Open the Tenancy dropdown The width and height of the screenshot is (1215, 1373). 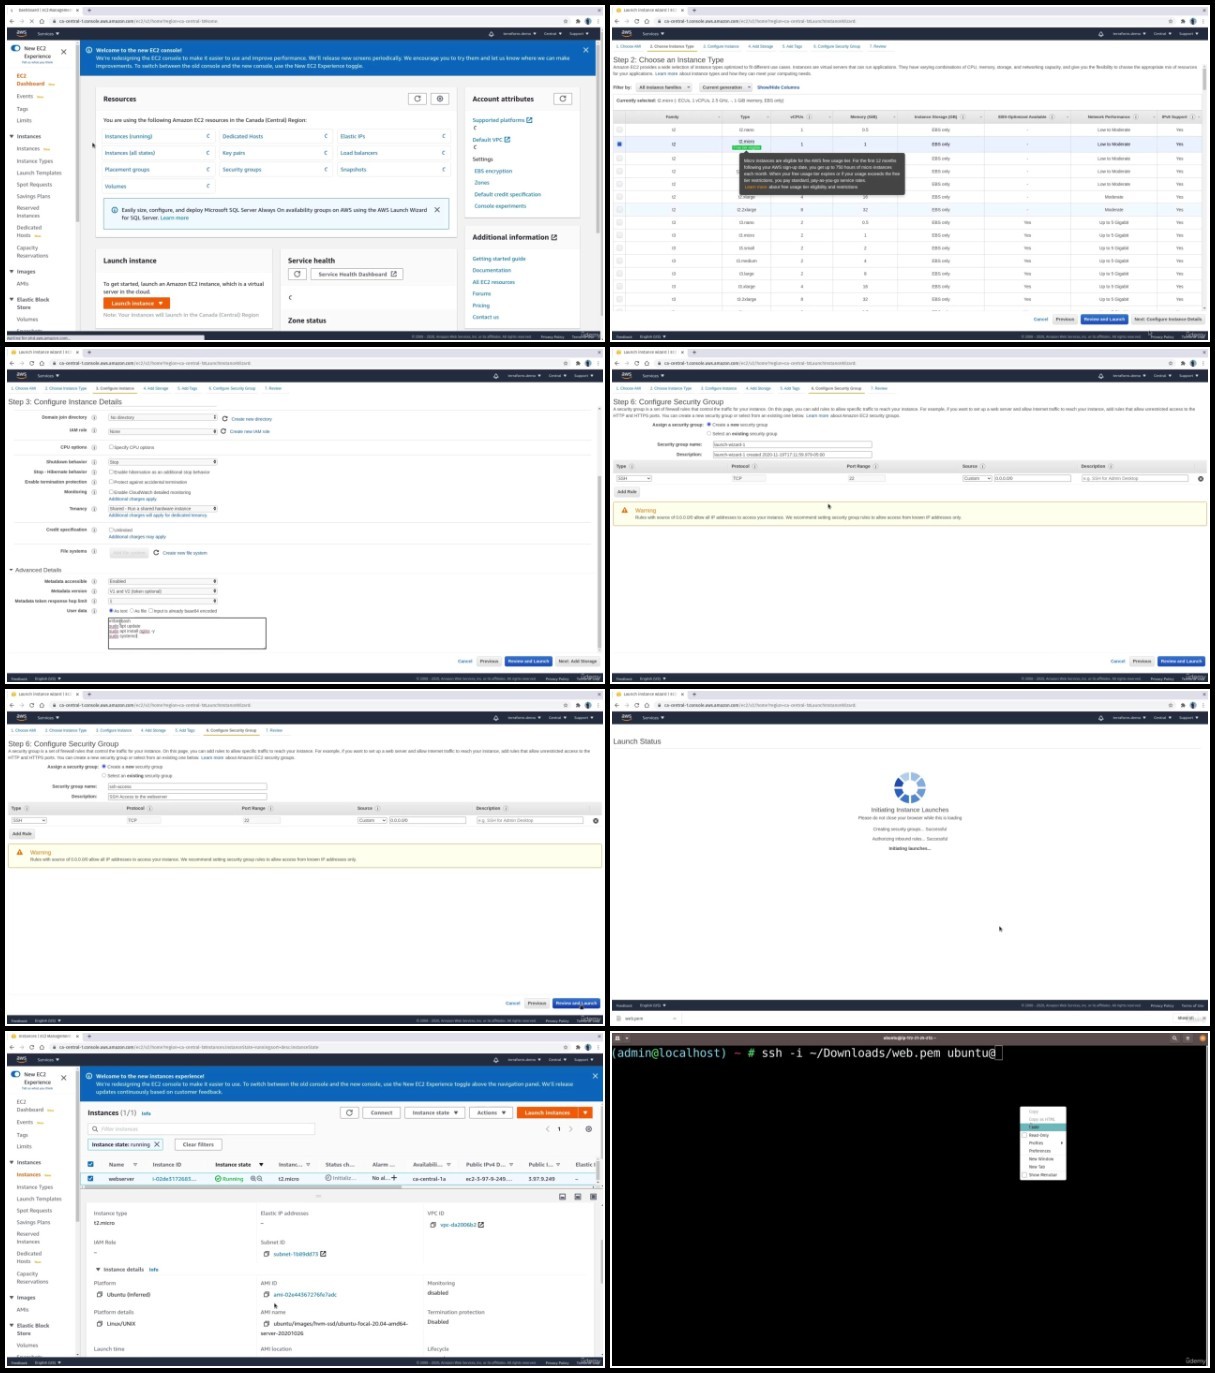coord(163,509)
